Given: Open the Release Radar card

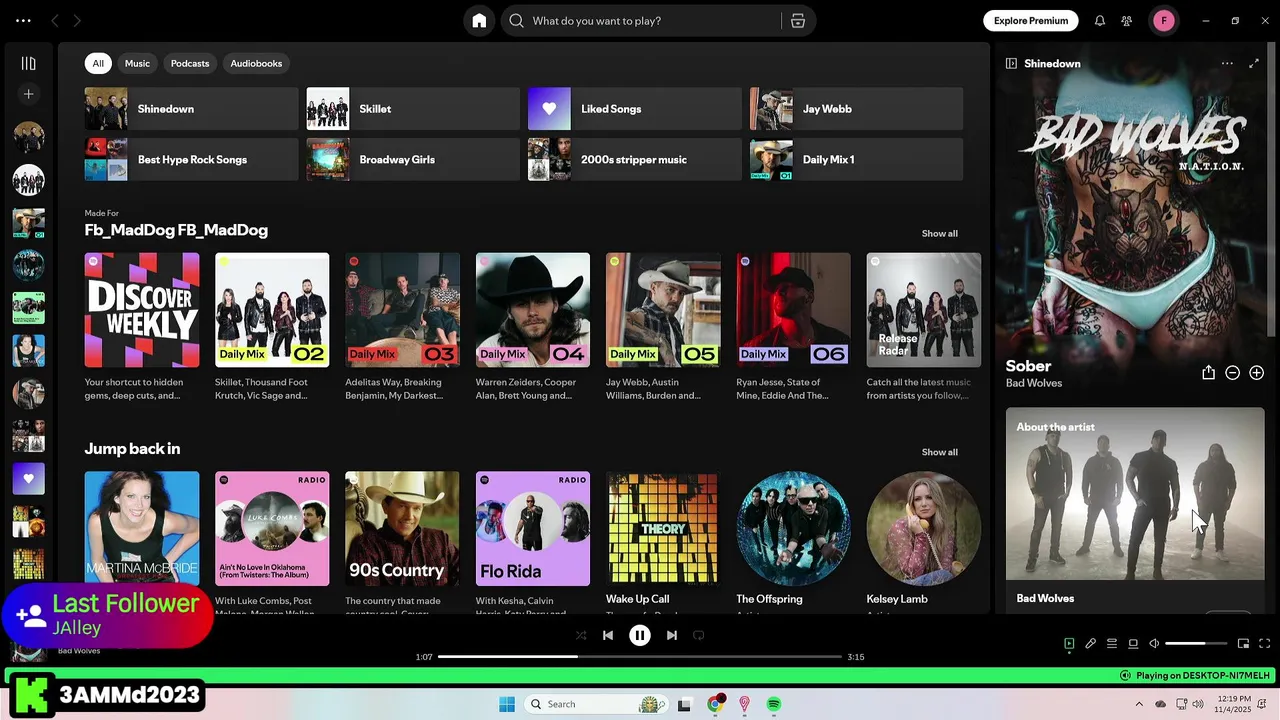Looking at the screenshot, I should (x=924, y=327).
